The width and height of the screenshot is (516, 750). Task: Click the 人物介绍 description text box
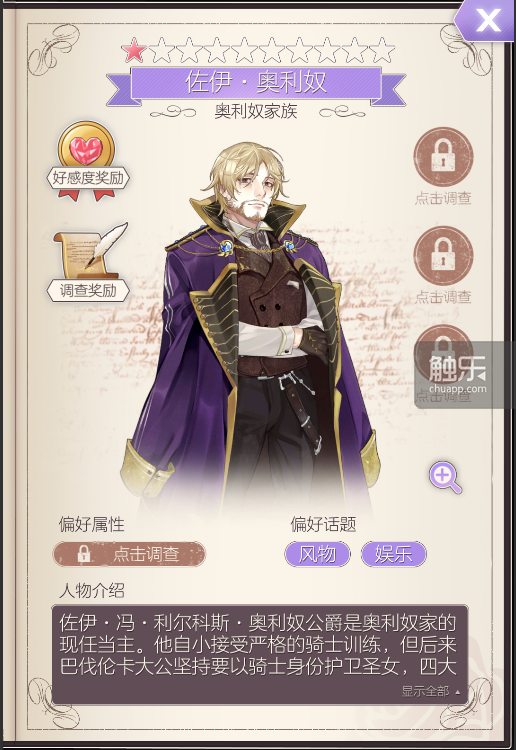click(x=260, y=654)
